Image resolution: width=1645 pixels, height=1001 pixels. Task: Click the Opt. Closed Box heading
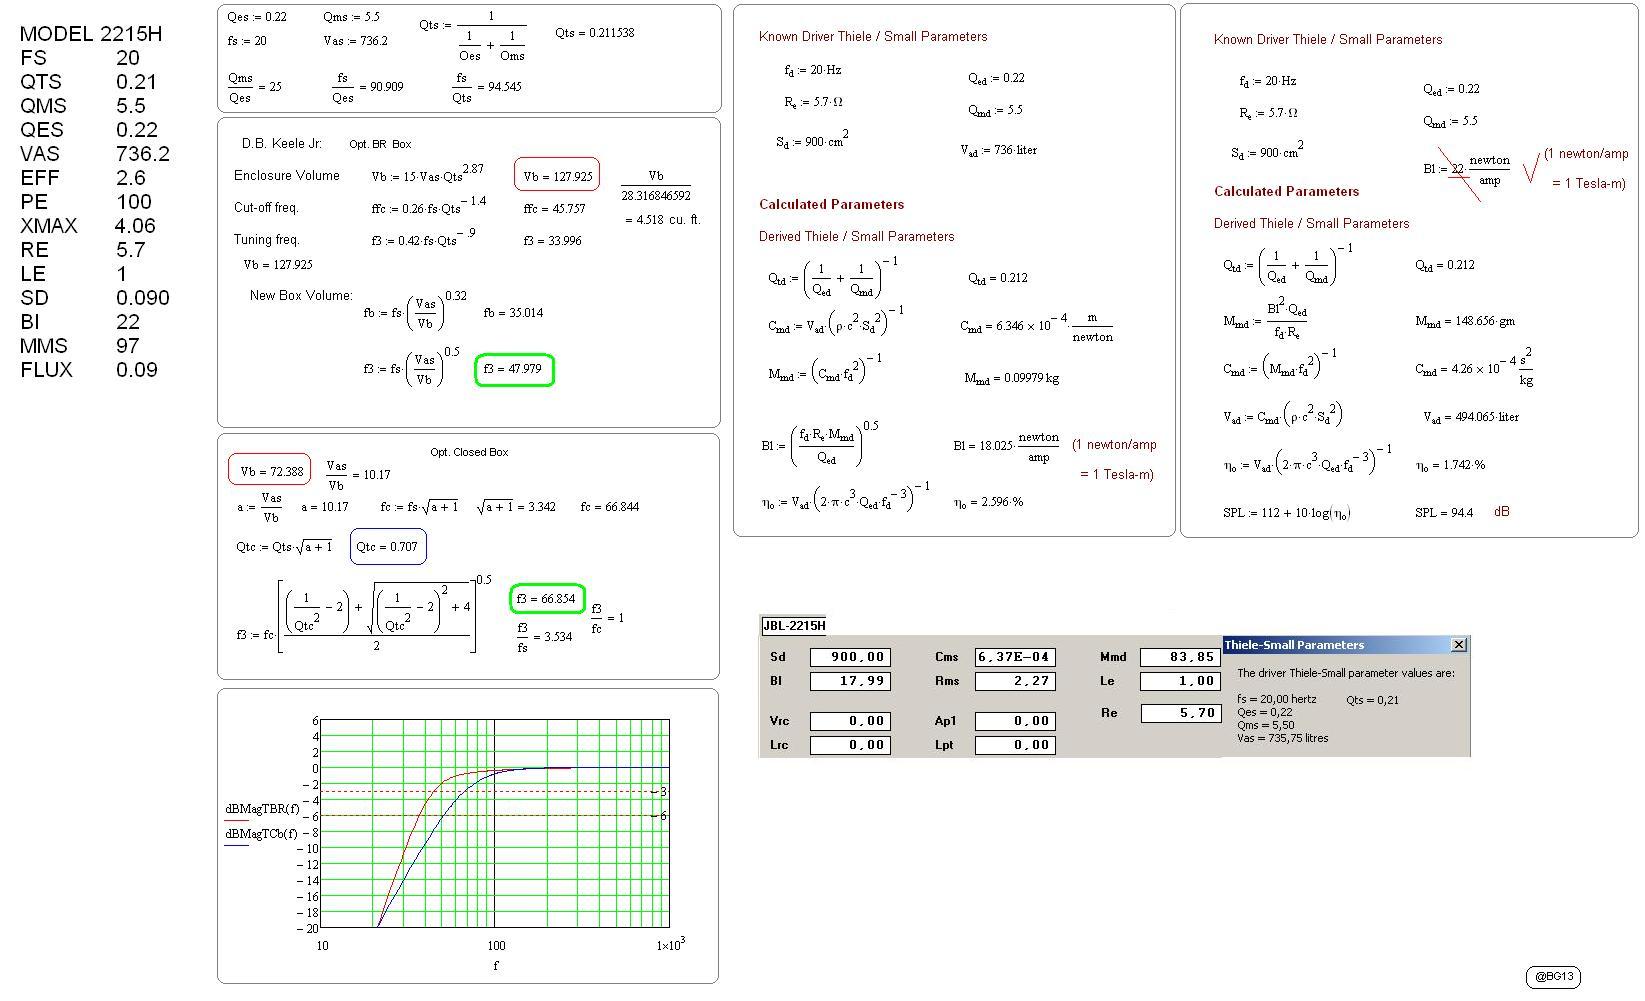[469, 452]
